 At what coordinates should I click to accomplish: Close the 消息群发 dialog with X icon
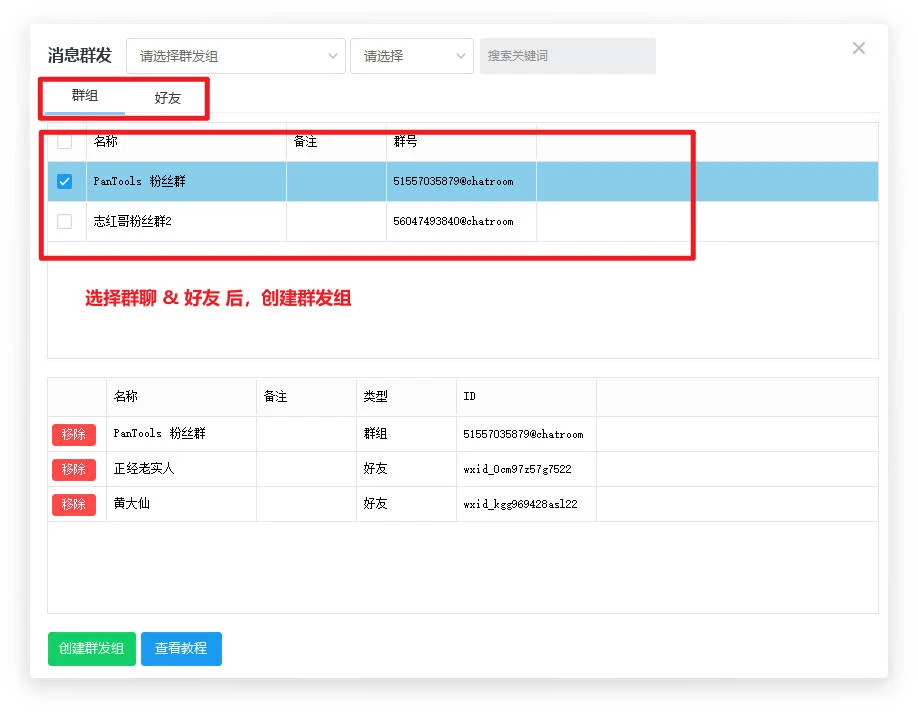pos(858,48)
